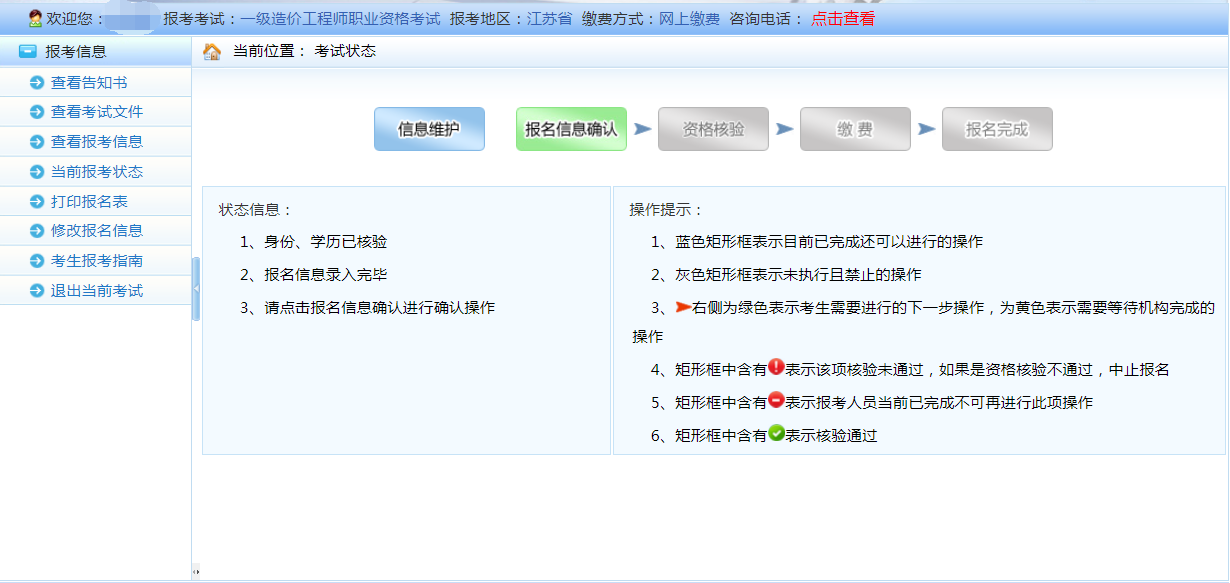Click the red exclamation icon in tip 4
The width and height of the screenshot is (1230, 583).
coord(776,368)
